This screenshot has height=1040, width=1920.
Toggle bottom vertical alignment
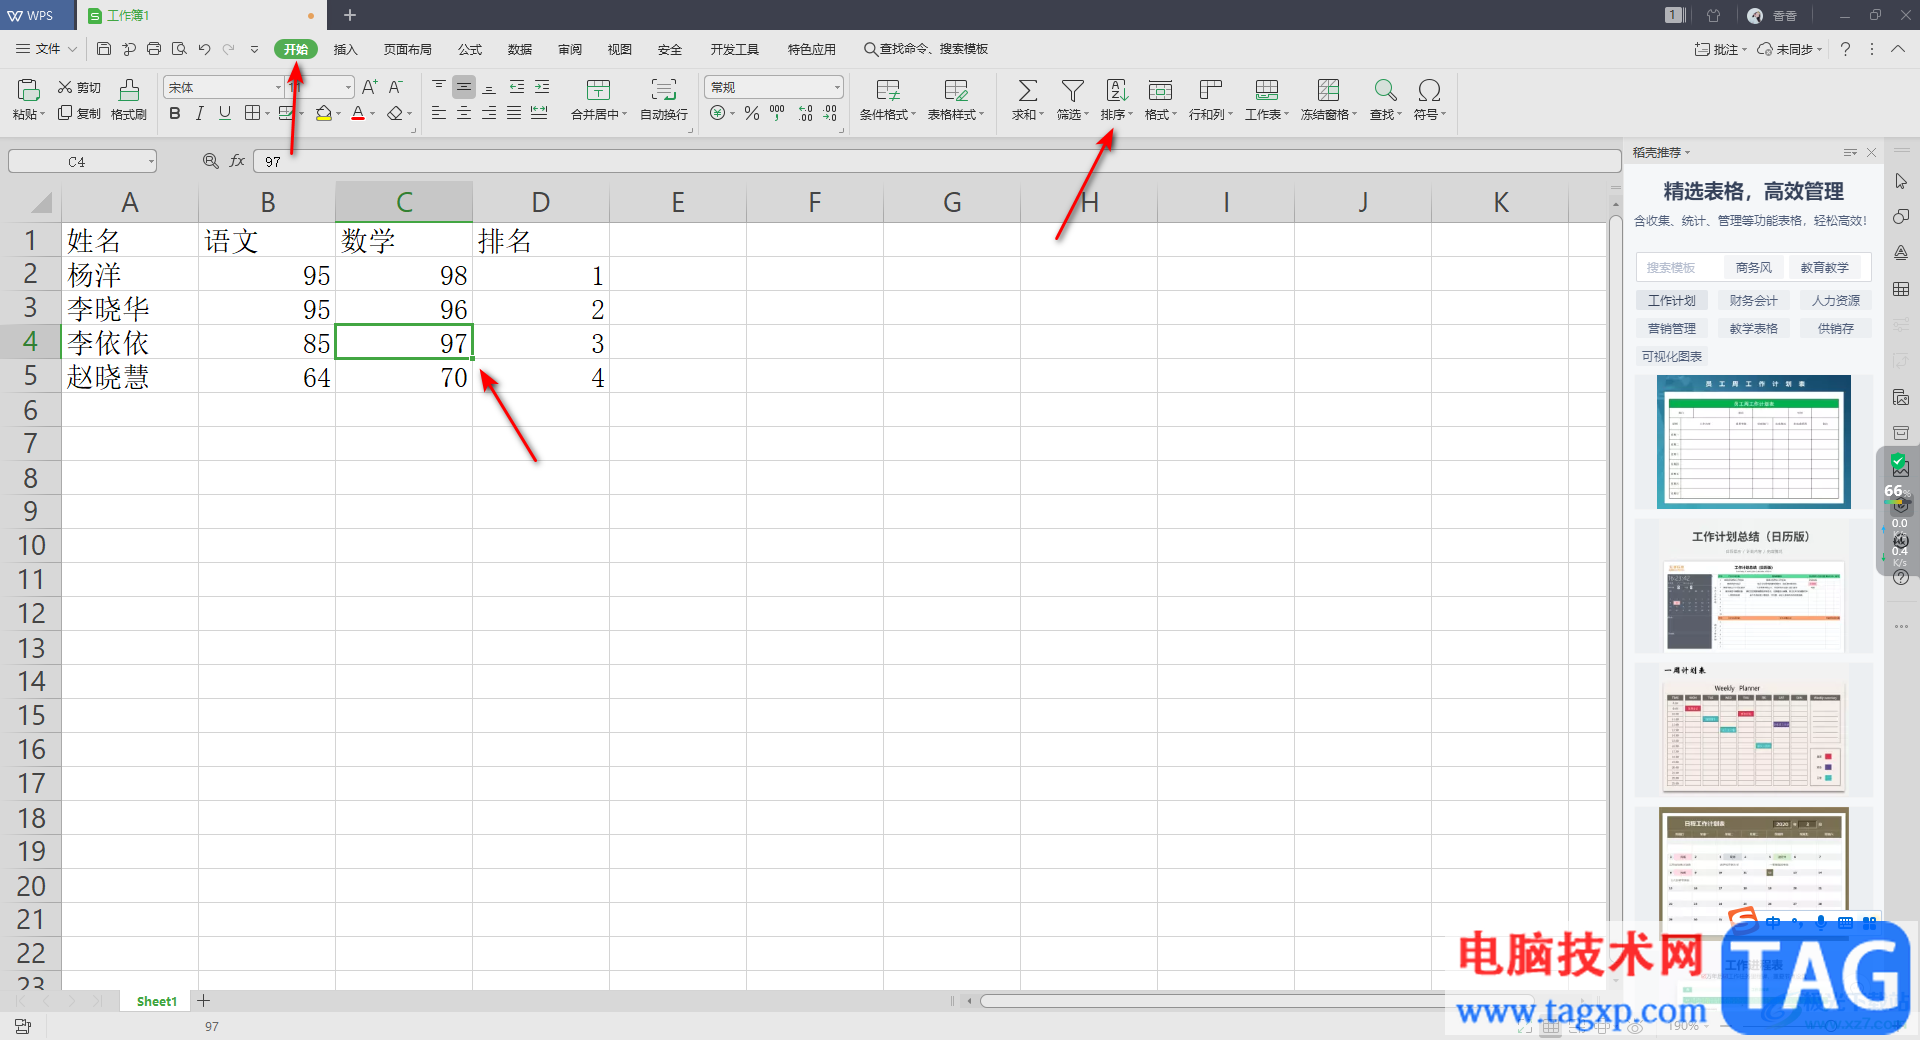[489, 88]
